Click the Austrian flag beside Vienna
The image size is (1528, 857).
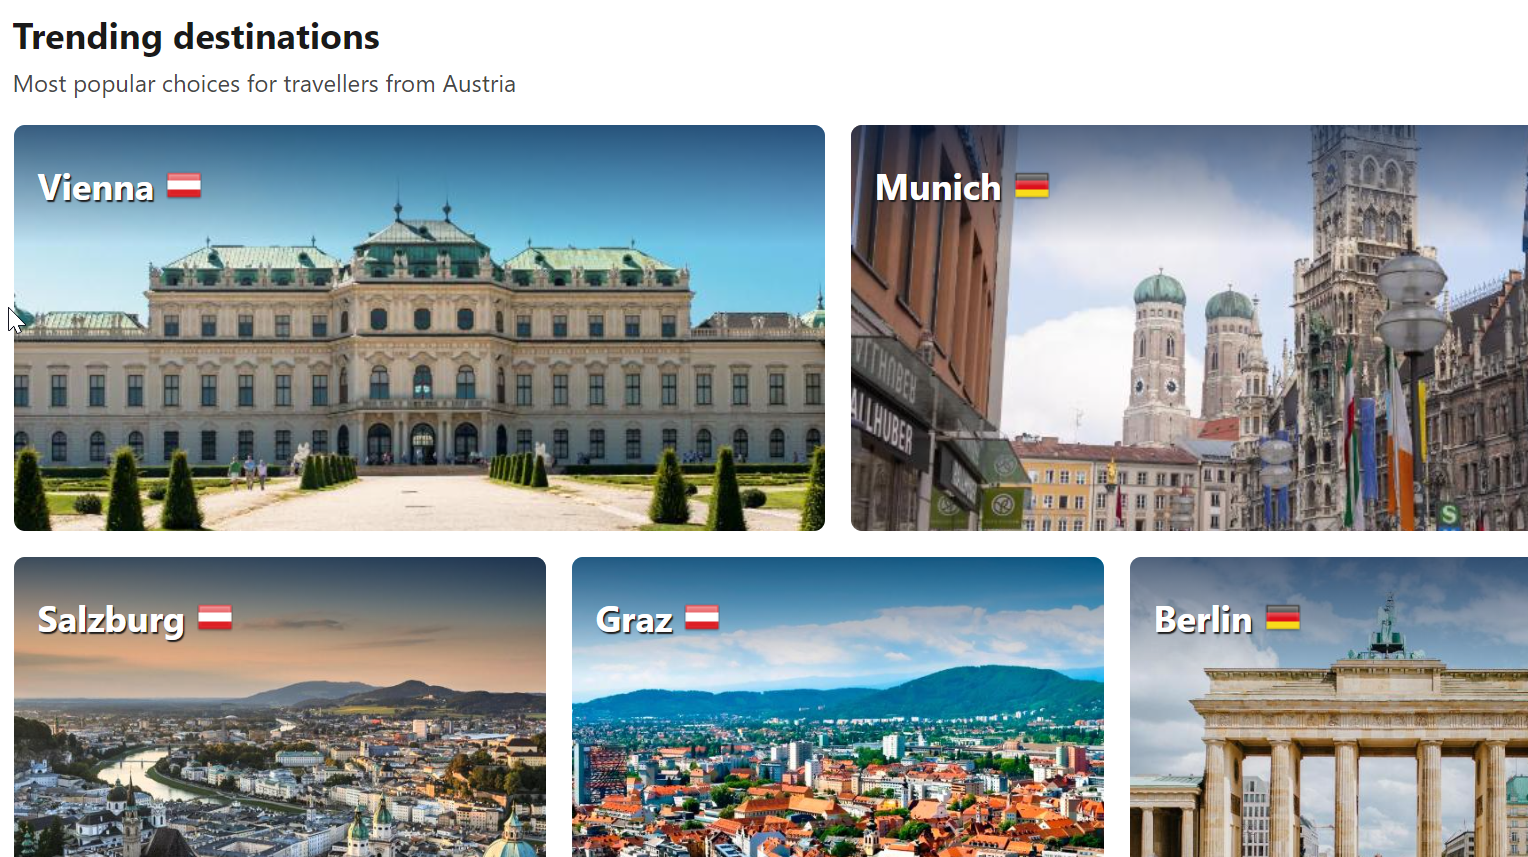click(184, 186)
